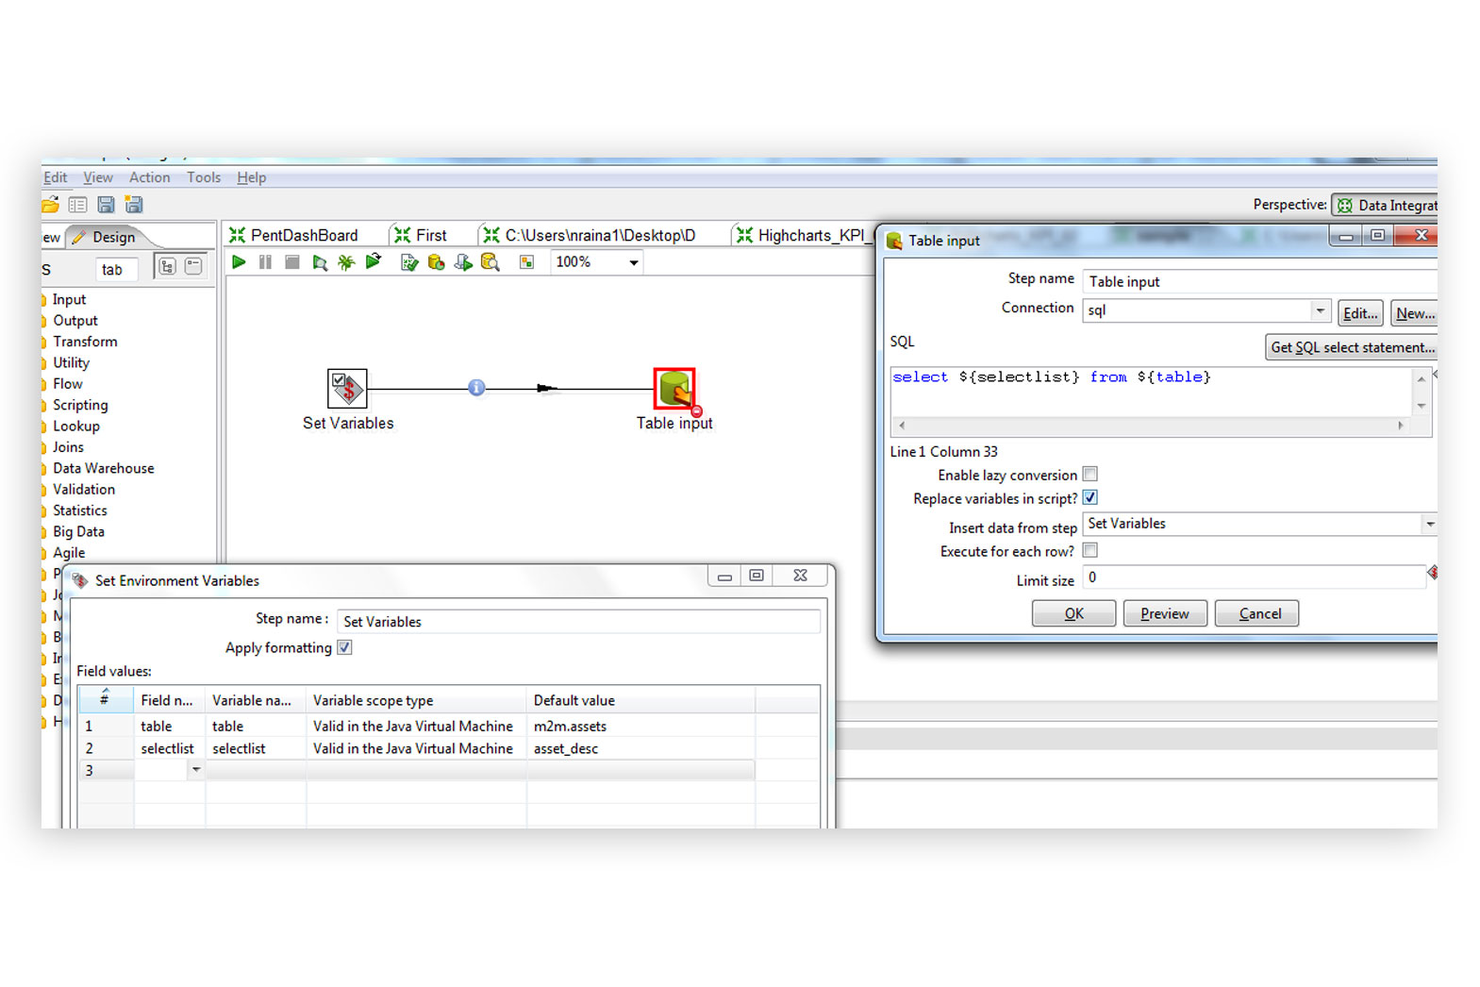Pause the transformation execution
Screen dimensions: 1480x987
(x=264, y=262)
